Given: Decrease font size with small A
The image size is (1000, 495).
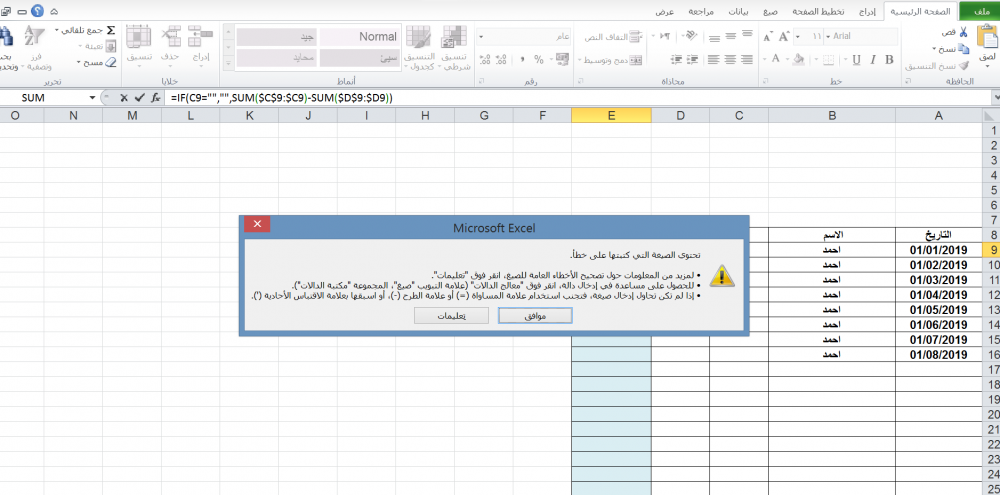Looking at the screenshot, I should coord(768,37).
